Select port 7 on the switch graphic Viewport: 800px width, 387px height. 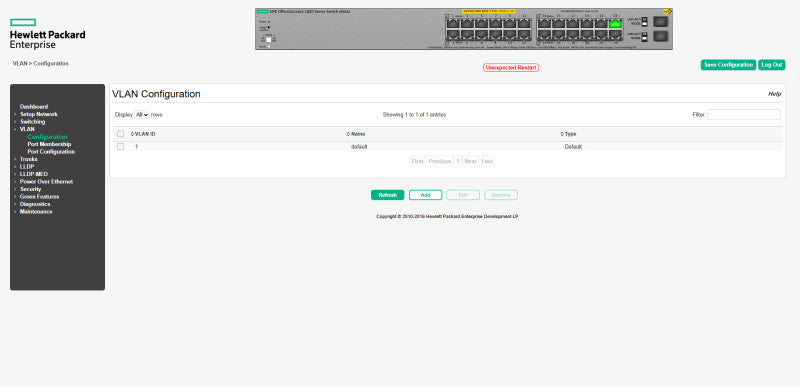495,23
